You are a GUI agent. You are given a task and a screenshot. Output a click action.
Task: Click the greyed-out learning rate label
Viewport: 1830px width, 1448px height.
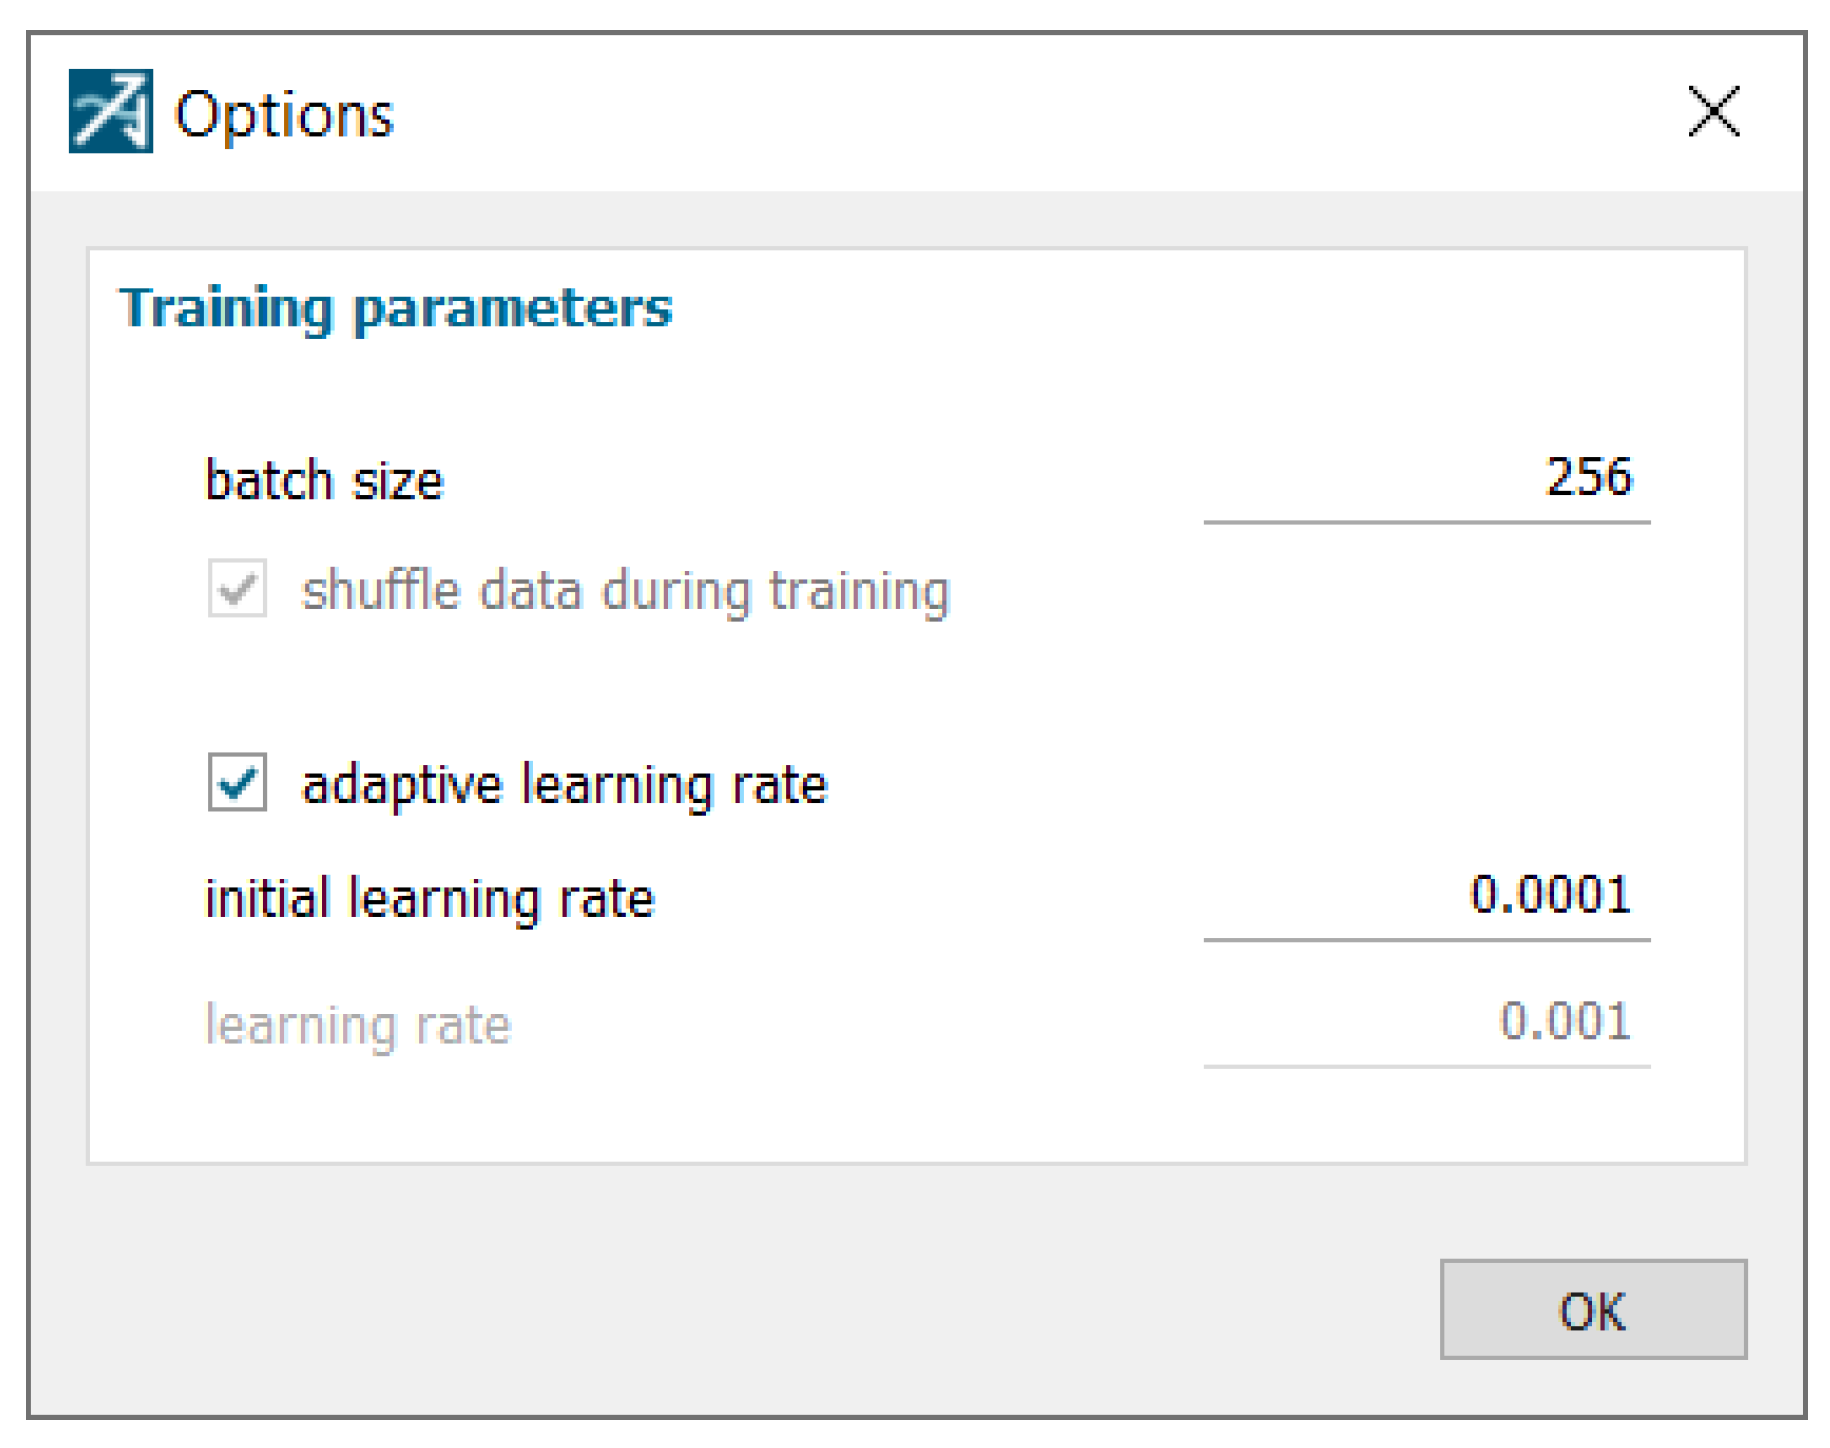(x=358, y=1025)
